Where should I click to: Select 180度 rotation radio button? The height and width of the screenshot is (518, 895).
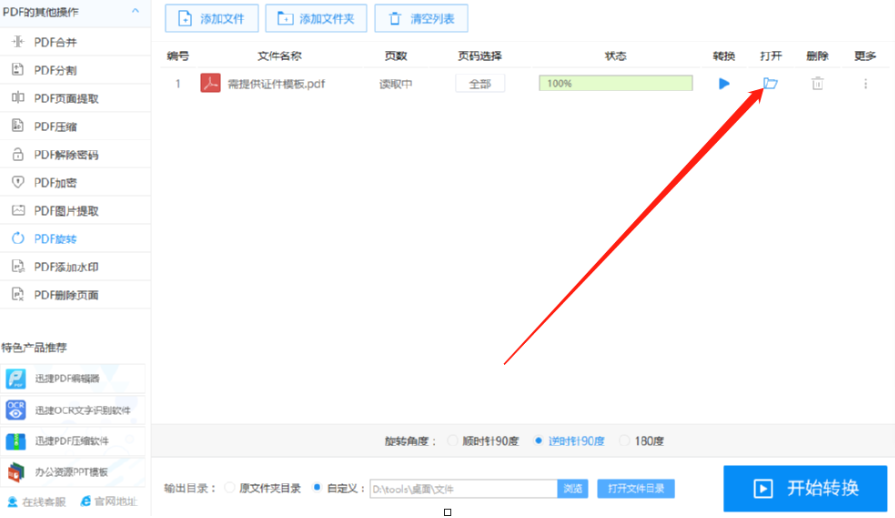(x=624, y=440)
